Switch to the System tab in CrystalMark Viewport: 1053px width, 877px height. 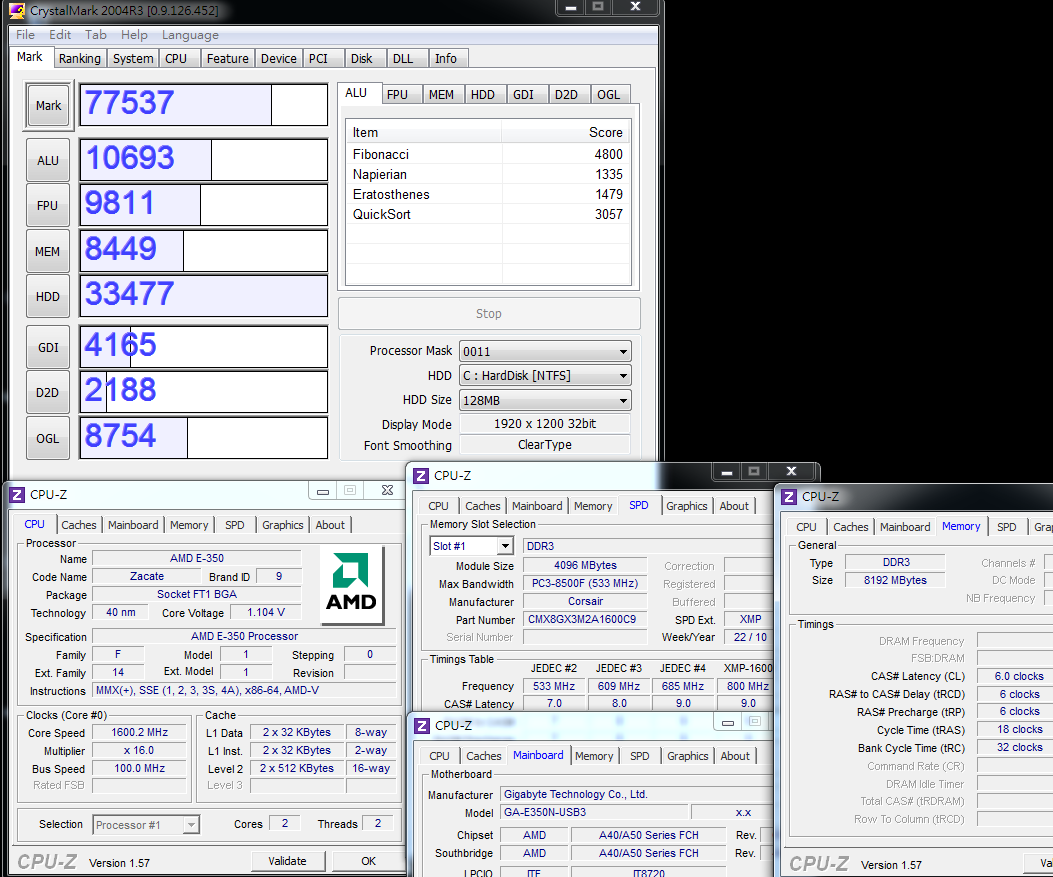coord(133,58)
